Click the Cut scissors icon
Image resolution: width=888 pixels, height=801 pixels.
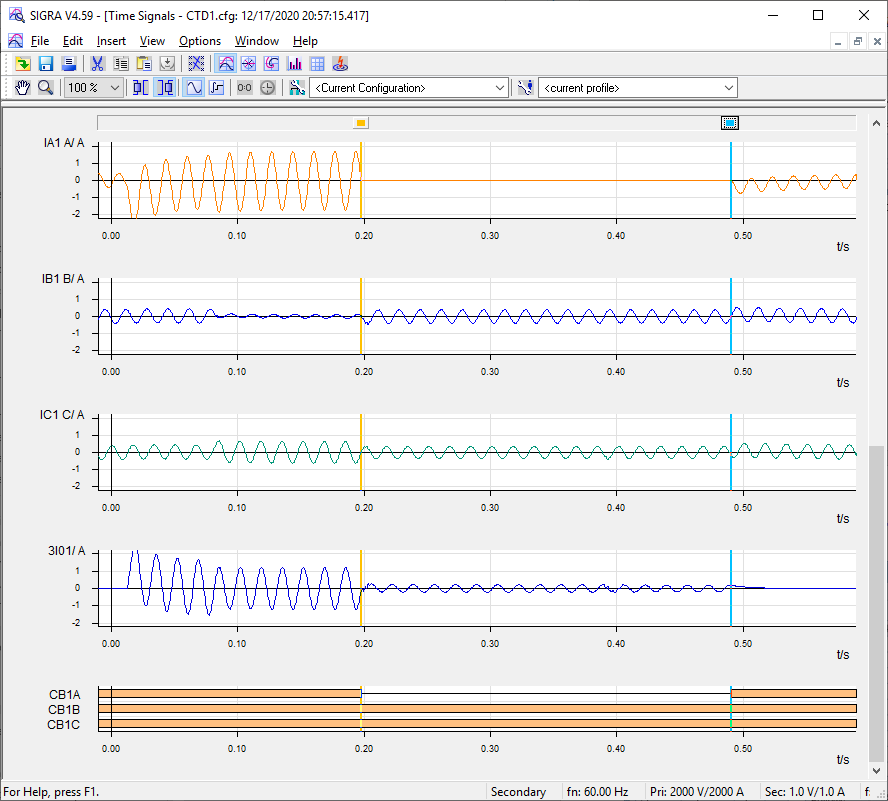point(97,63)
